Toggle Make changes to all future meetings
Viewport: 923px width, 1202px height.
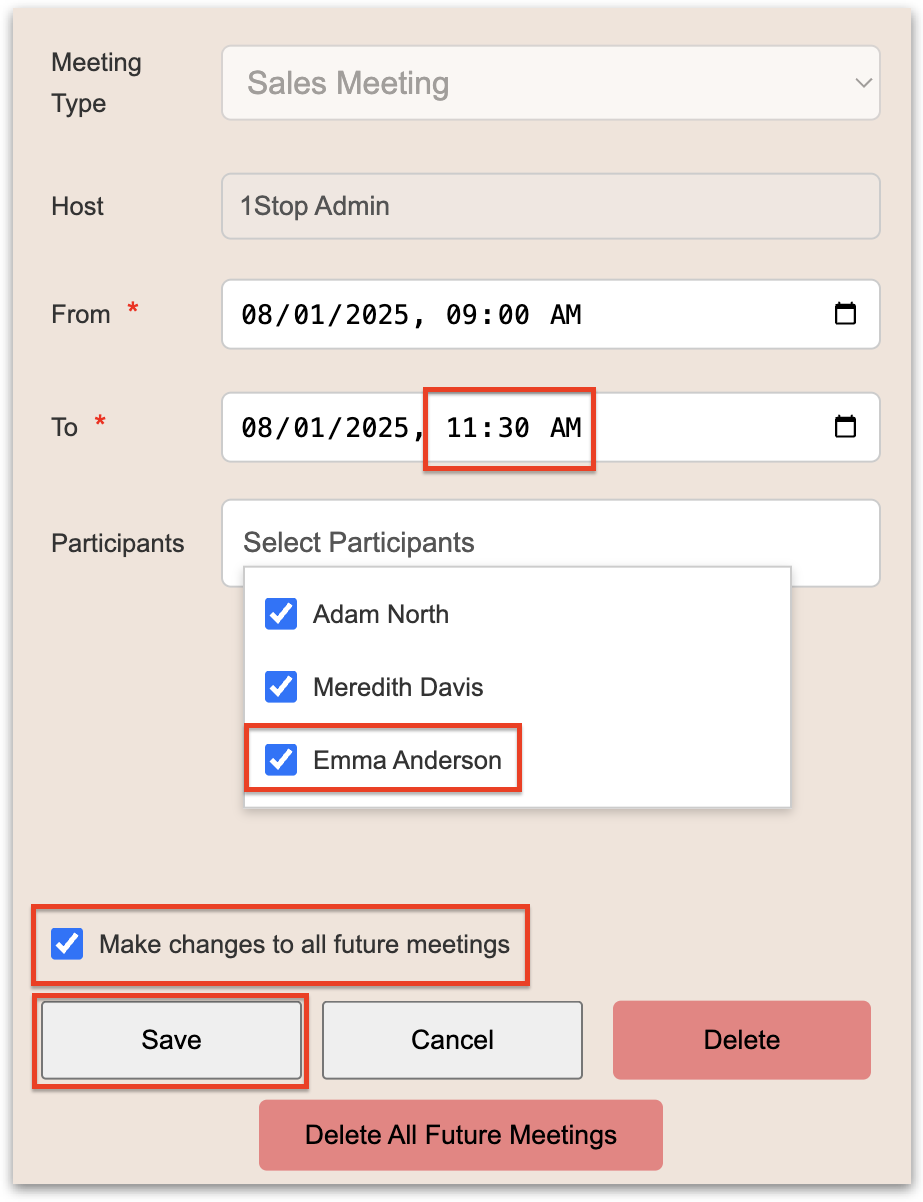[68, 944]
